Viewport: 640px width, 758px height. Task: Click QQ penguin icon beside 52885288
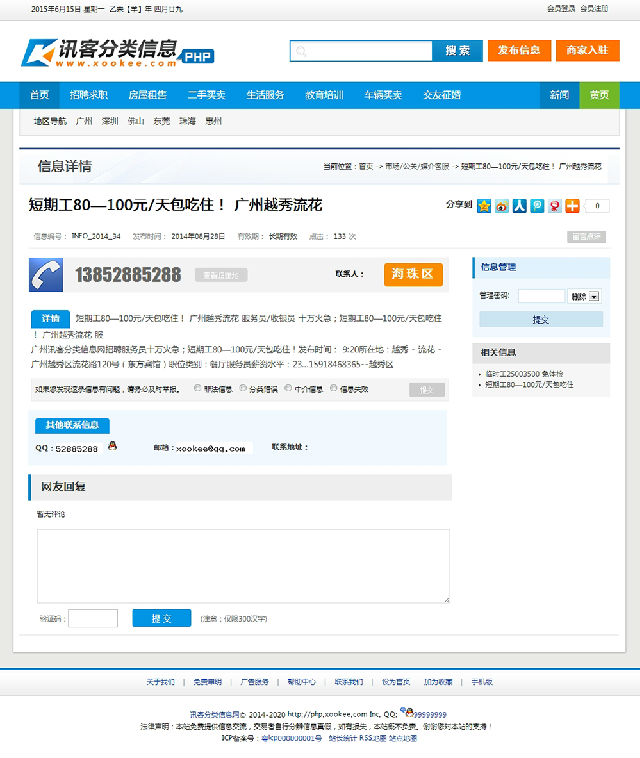113,446
